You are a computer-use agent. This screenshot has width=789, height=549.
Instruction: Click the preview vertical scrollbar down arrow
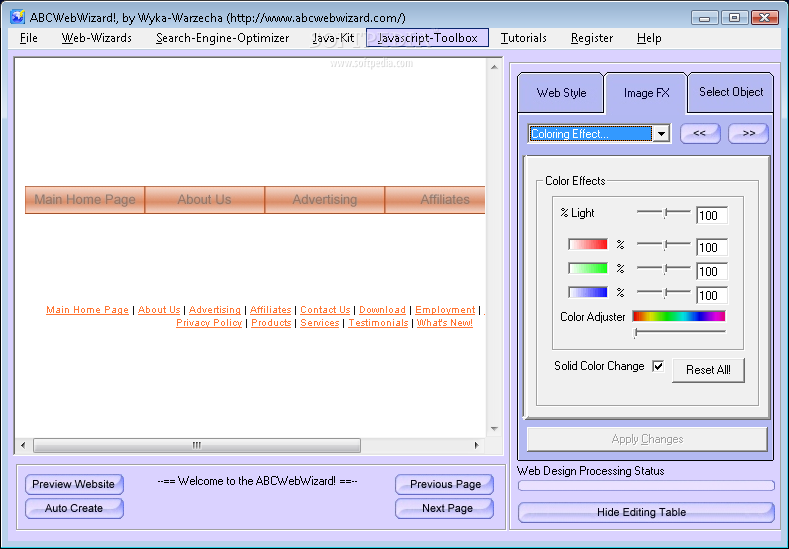494,429
